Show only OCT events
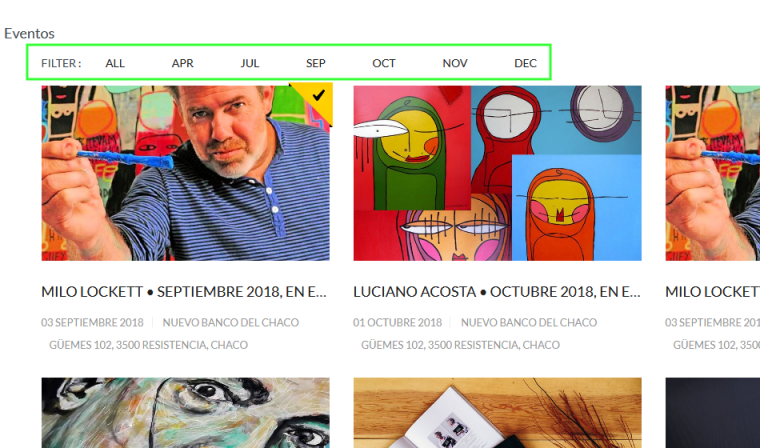This screenshot has height=448, width=760. click(384, 63)
